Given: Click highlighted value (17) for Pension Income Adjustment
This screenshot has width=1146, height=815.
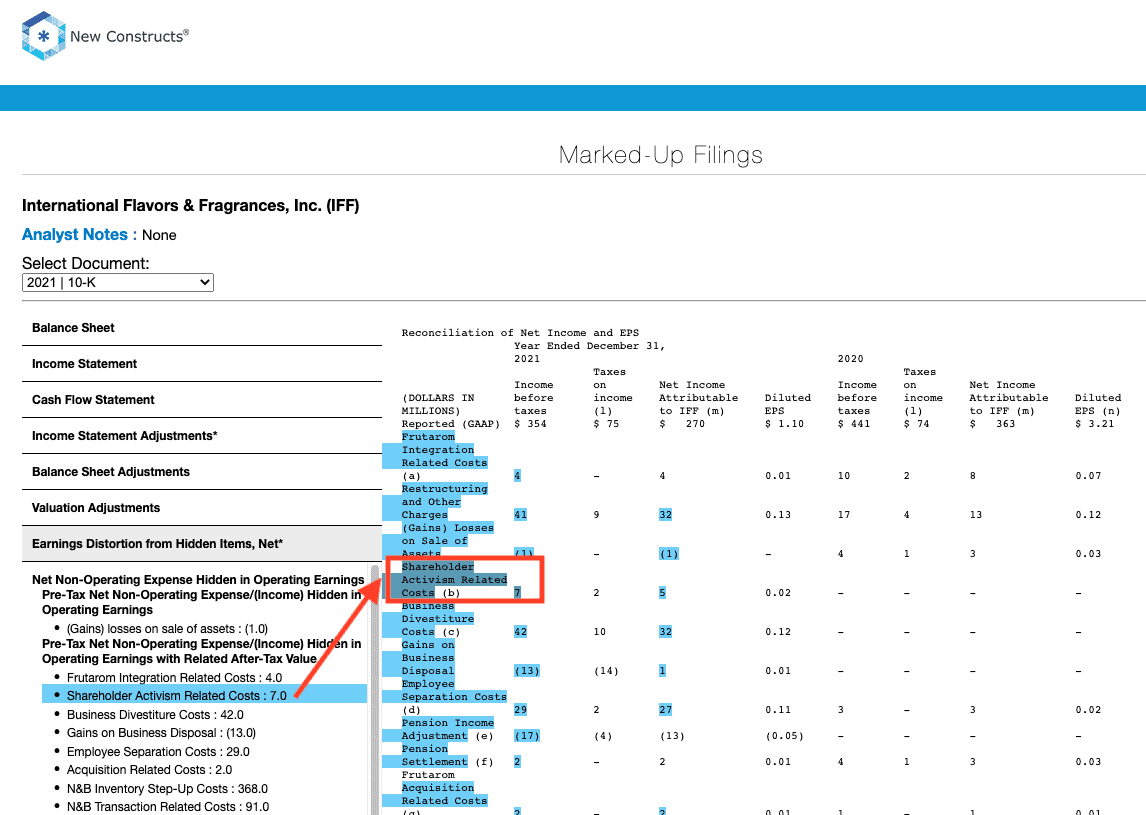Looking at the screenshot, I should 527,736.
